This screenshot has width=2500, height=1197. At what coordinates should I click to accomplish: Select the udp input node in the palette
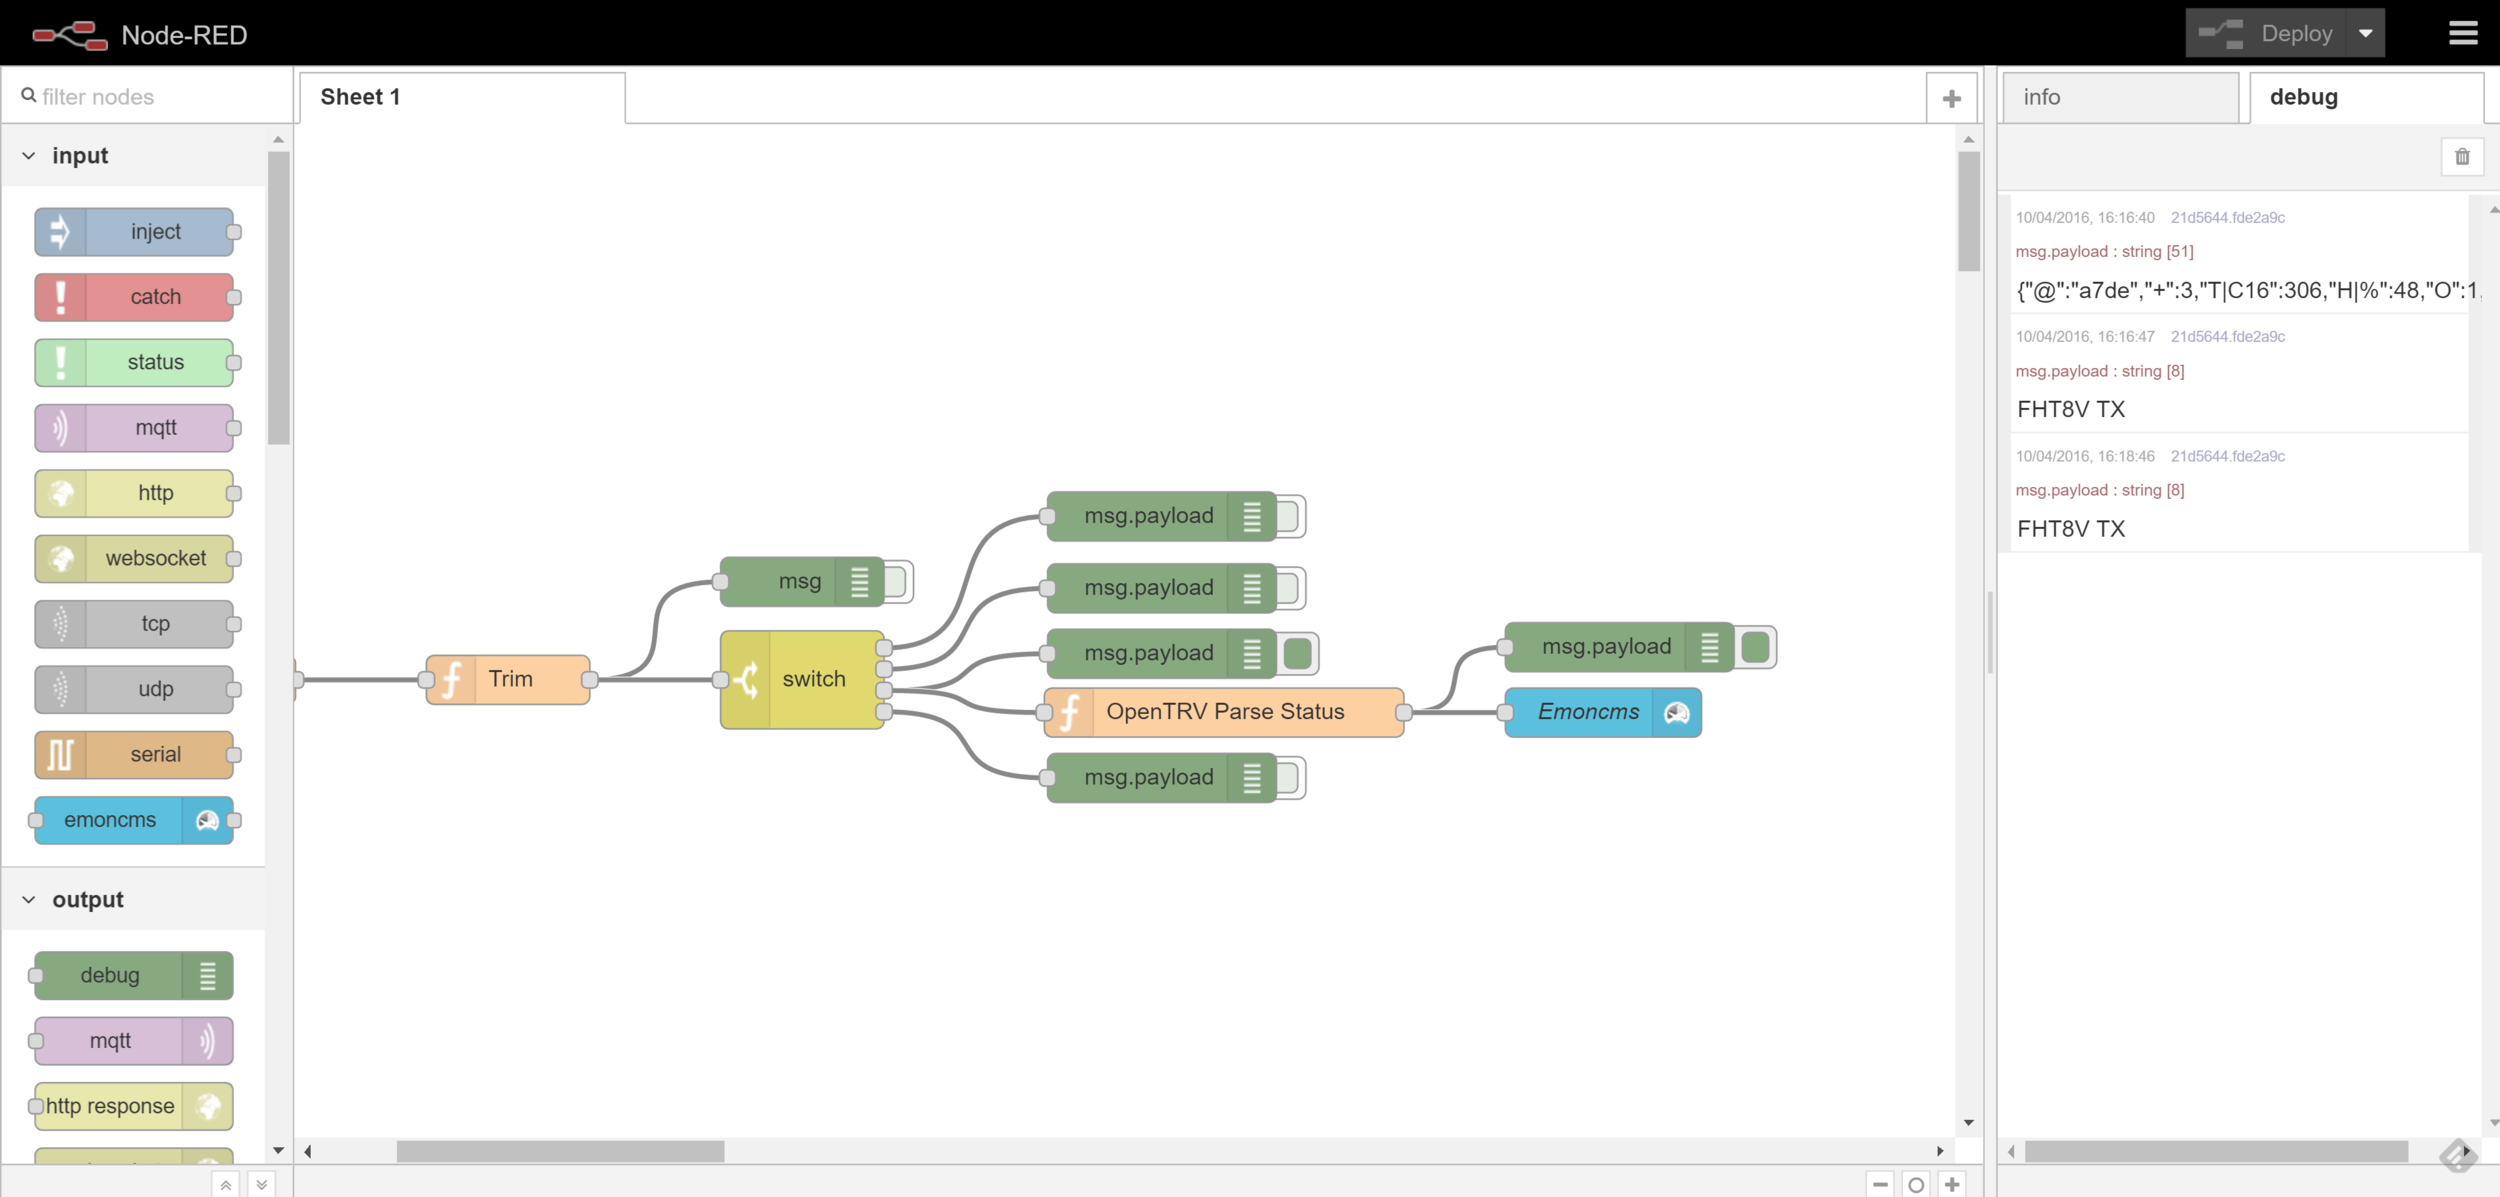coord(134,689)
